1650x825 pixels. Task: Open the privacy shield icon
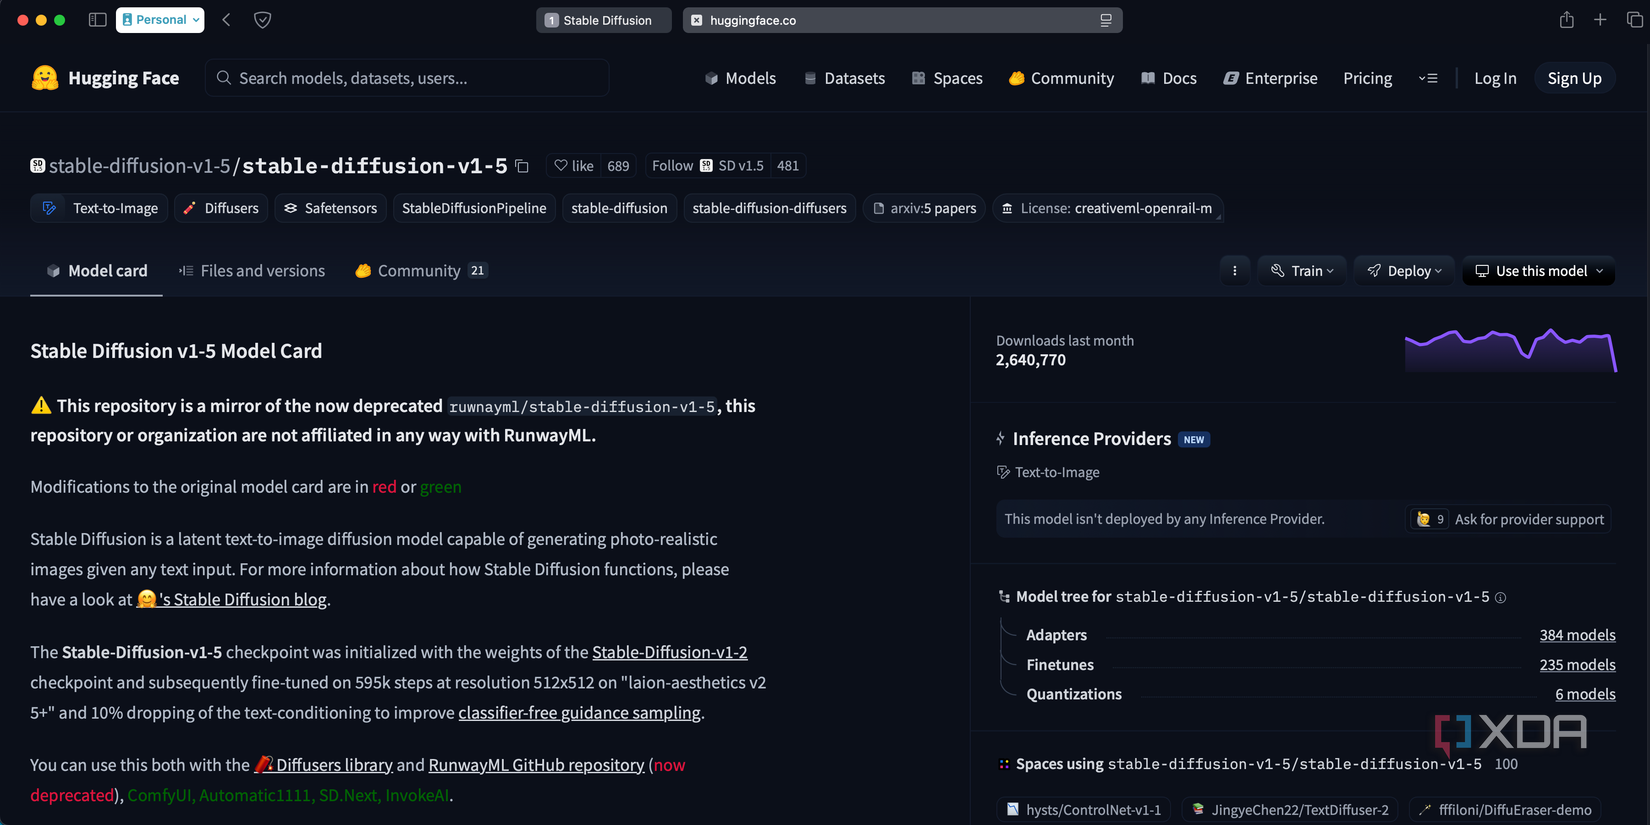pyautogui.click(x=263, y=20)
